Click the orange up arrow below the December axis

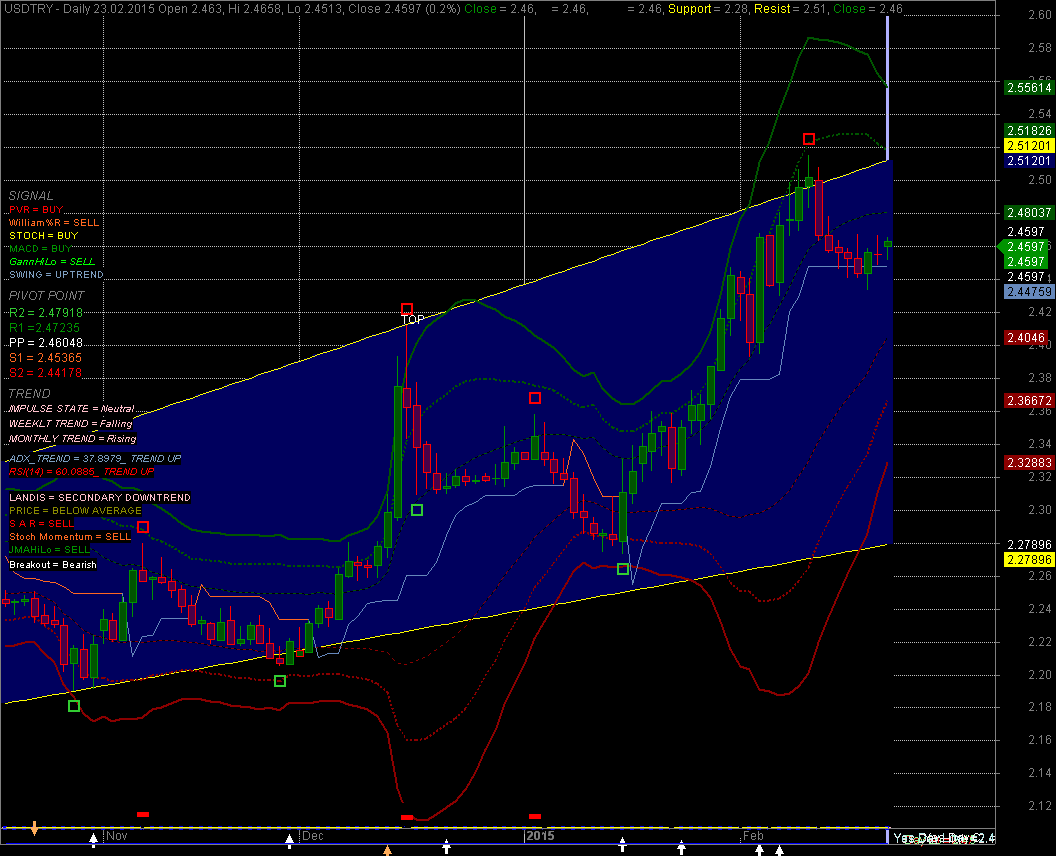pos(388,850)
